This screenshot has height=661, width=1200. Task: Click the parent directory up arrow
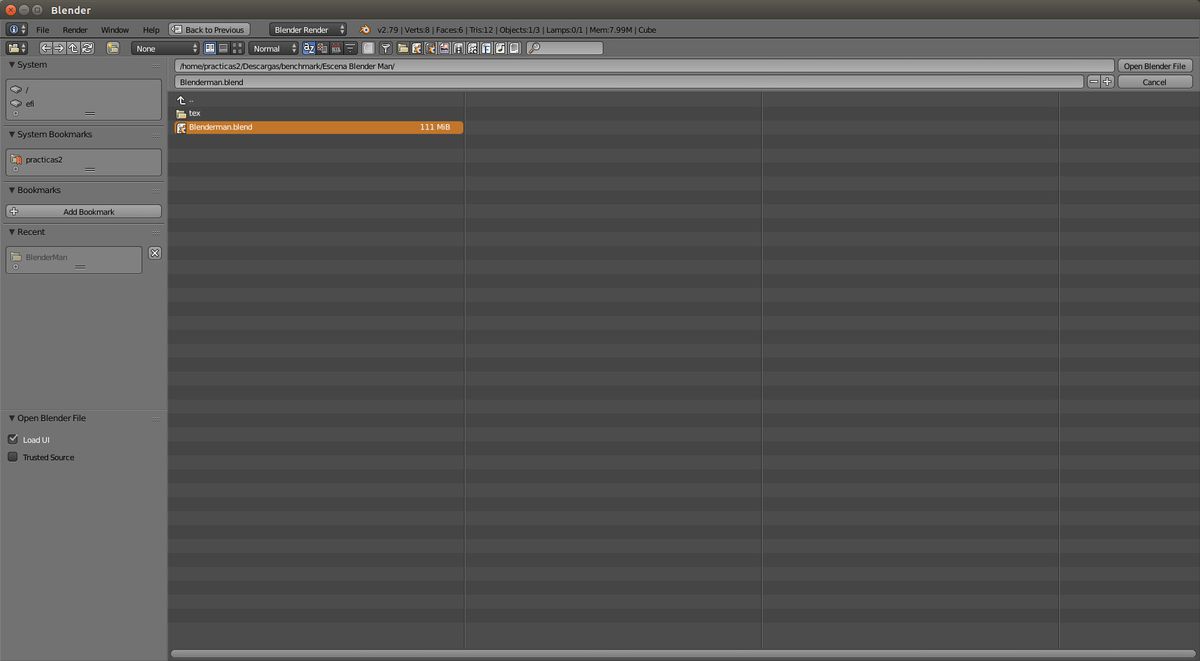pyautogui.click(x=73, y=48)
